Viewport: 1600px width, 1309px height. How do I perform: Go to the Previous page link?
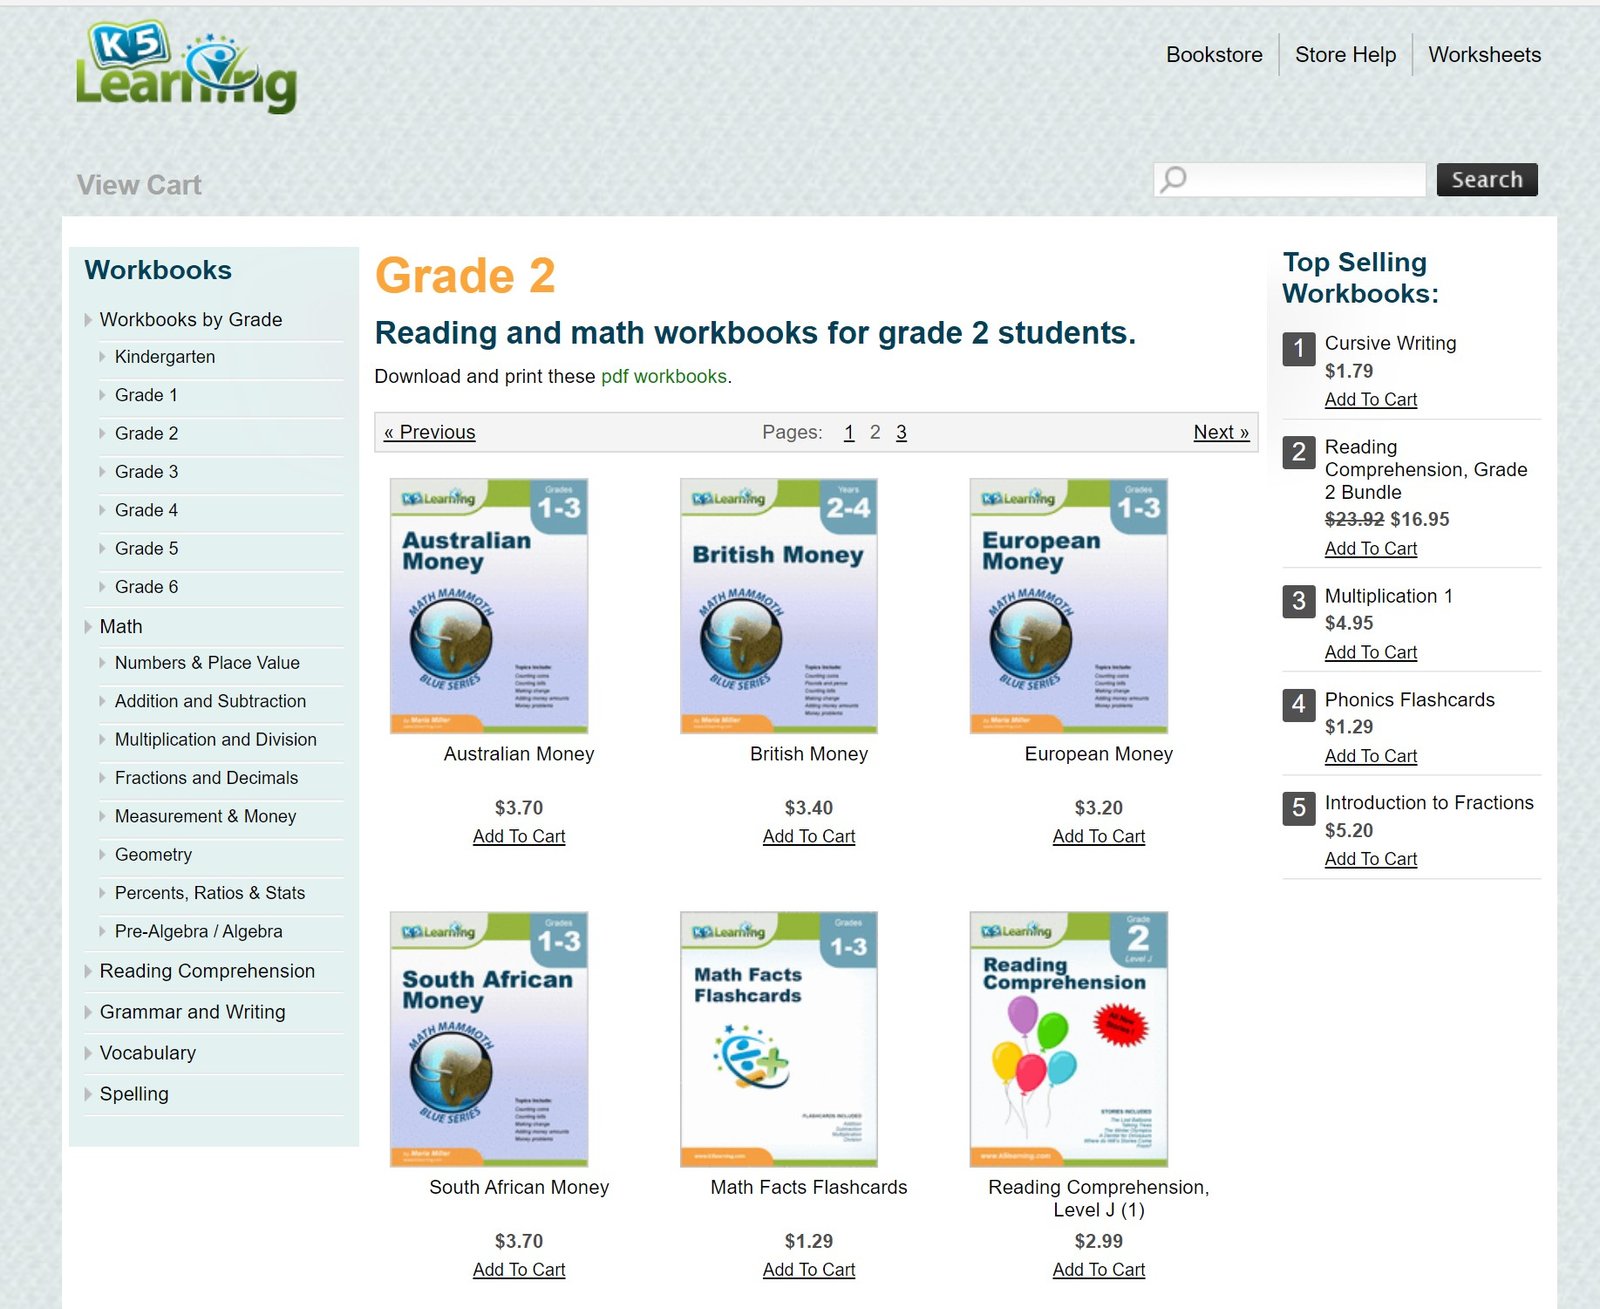point(430,432)
